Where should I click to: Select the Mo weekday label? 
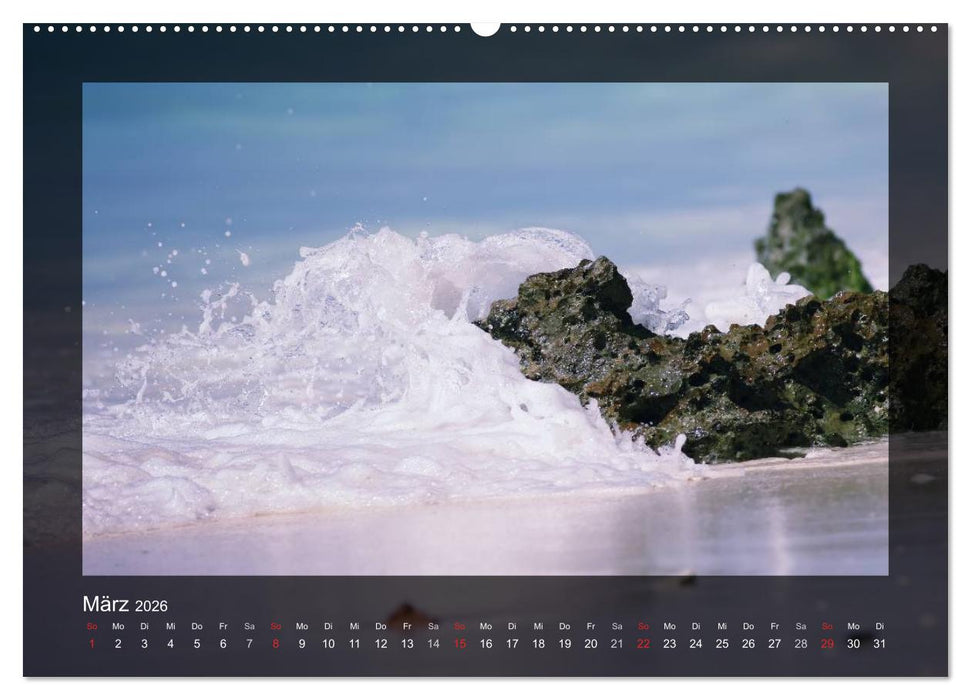(x=116, y=625)
